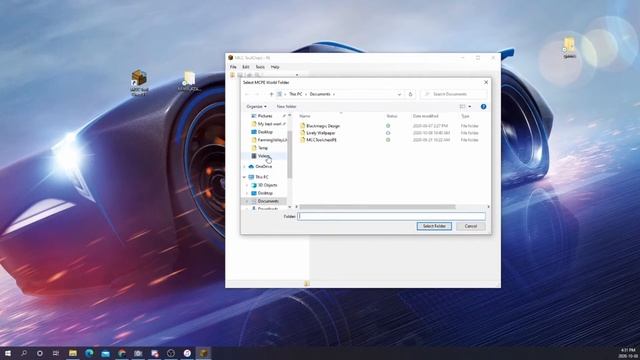The image size is (640, 360).
Task: Select This PC in the navigation tree
Action: point(261,177)
